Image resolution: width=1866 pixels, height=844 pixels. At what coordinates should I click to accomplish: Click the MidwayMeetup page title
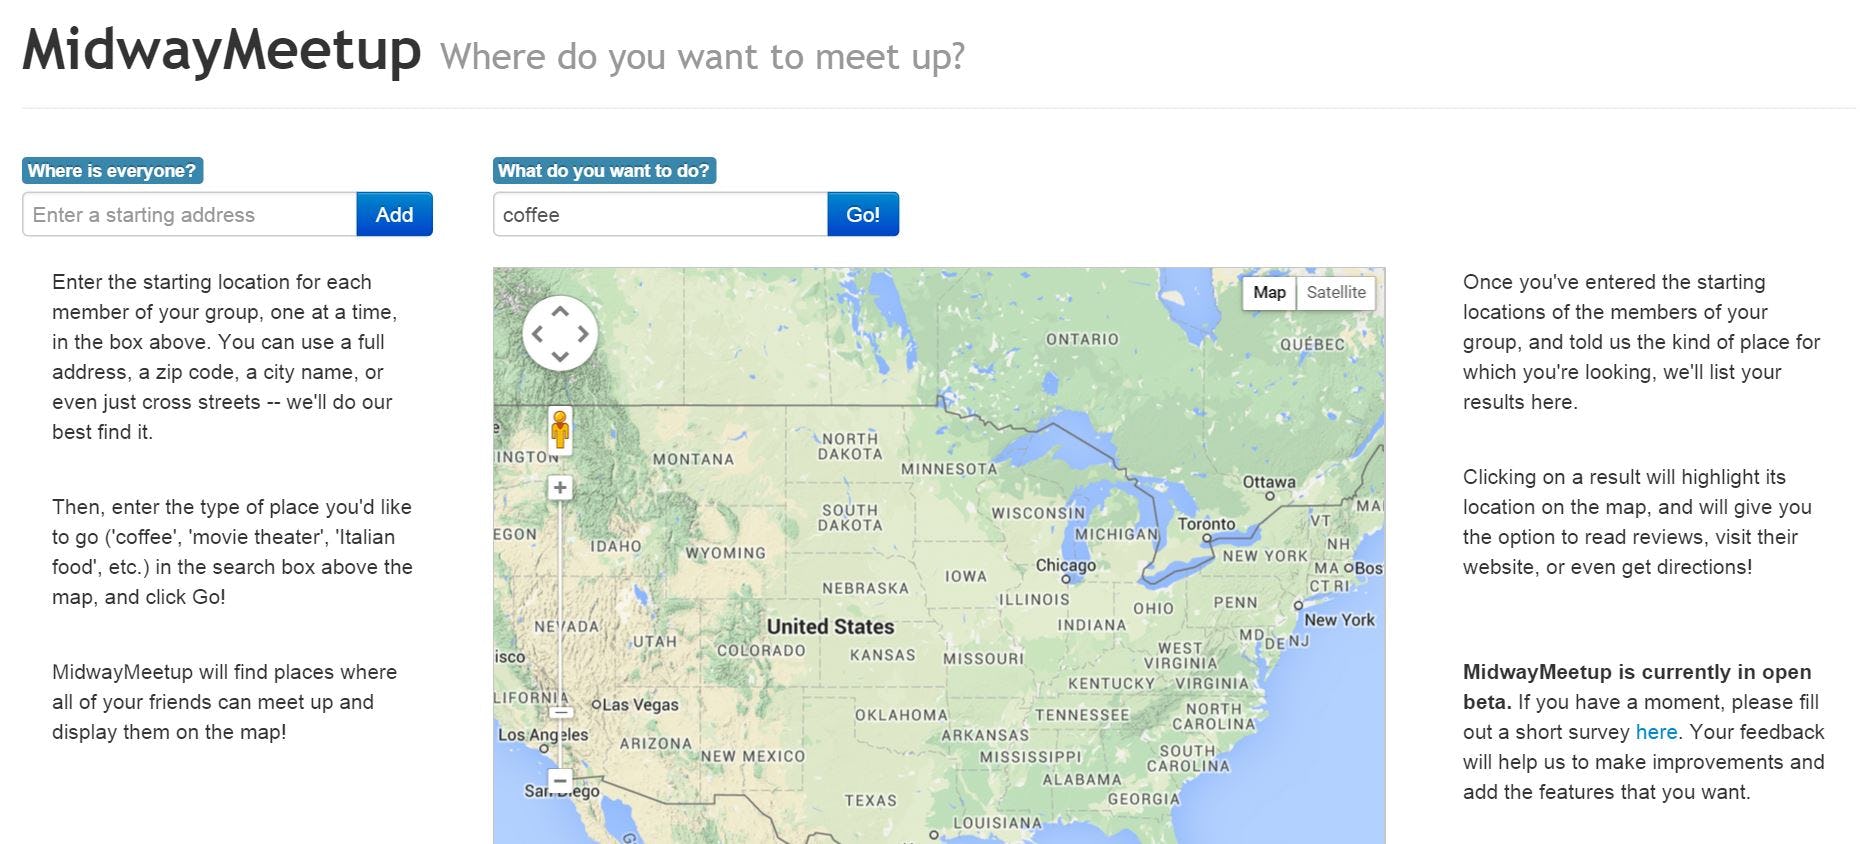coord(220,52)
